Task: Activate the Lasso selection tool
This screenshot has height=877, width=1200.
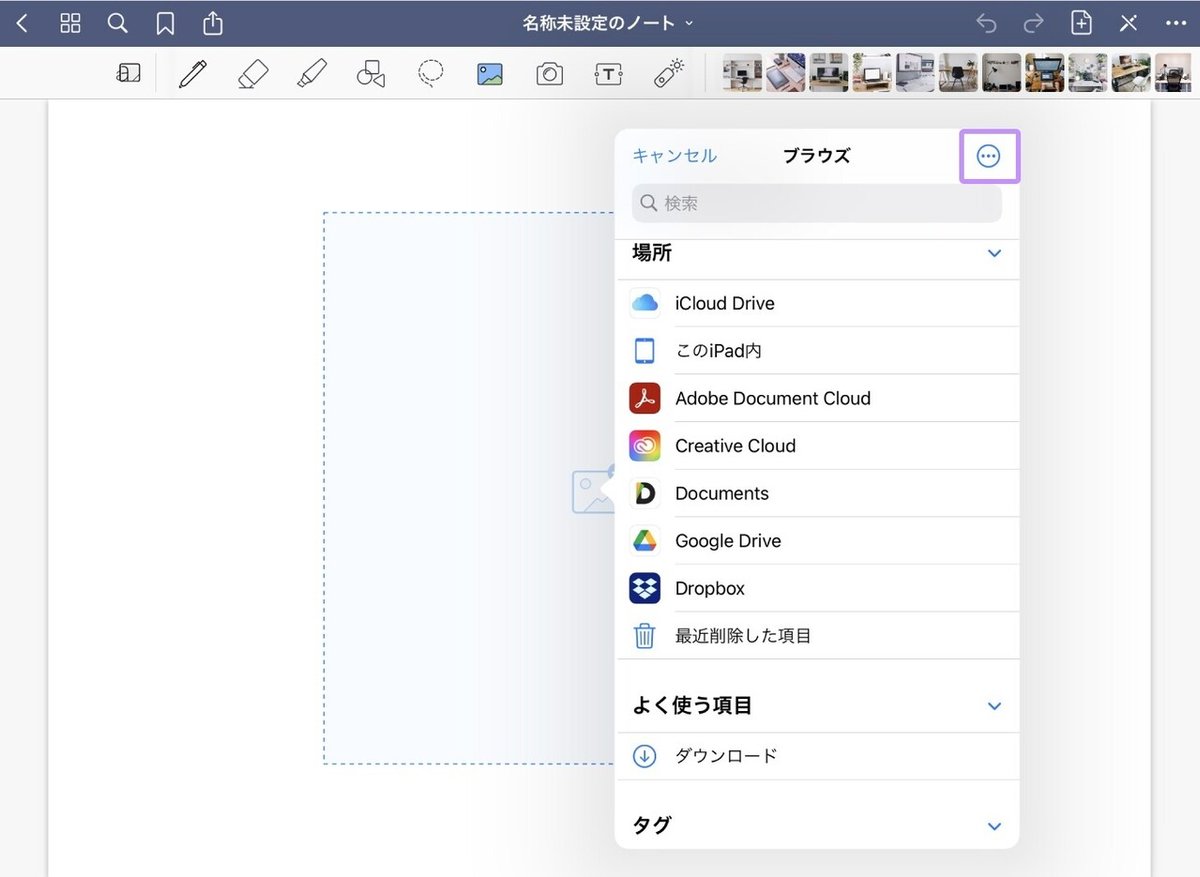Action: click(430, 73)
